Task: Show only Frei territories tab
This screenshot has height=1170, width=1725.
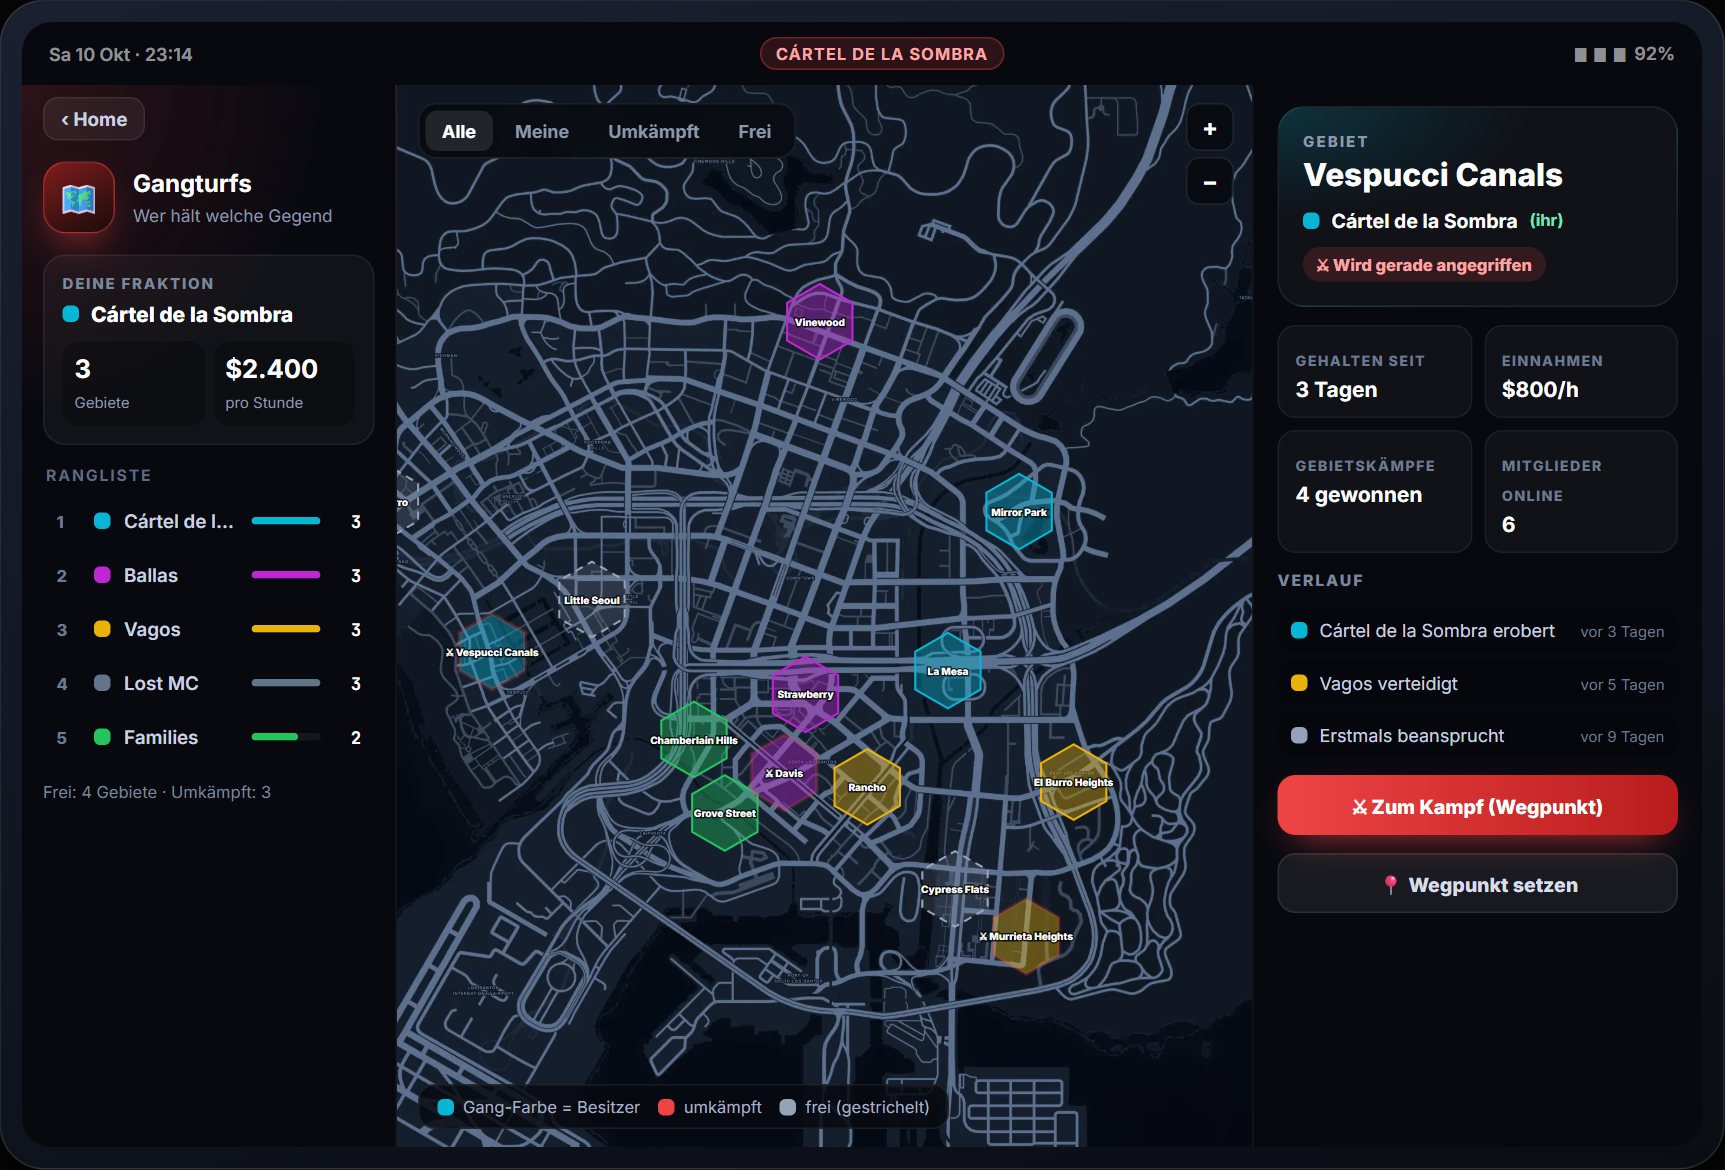Action: [x=755, y=131]
